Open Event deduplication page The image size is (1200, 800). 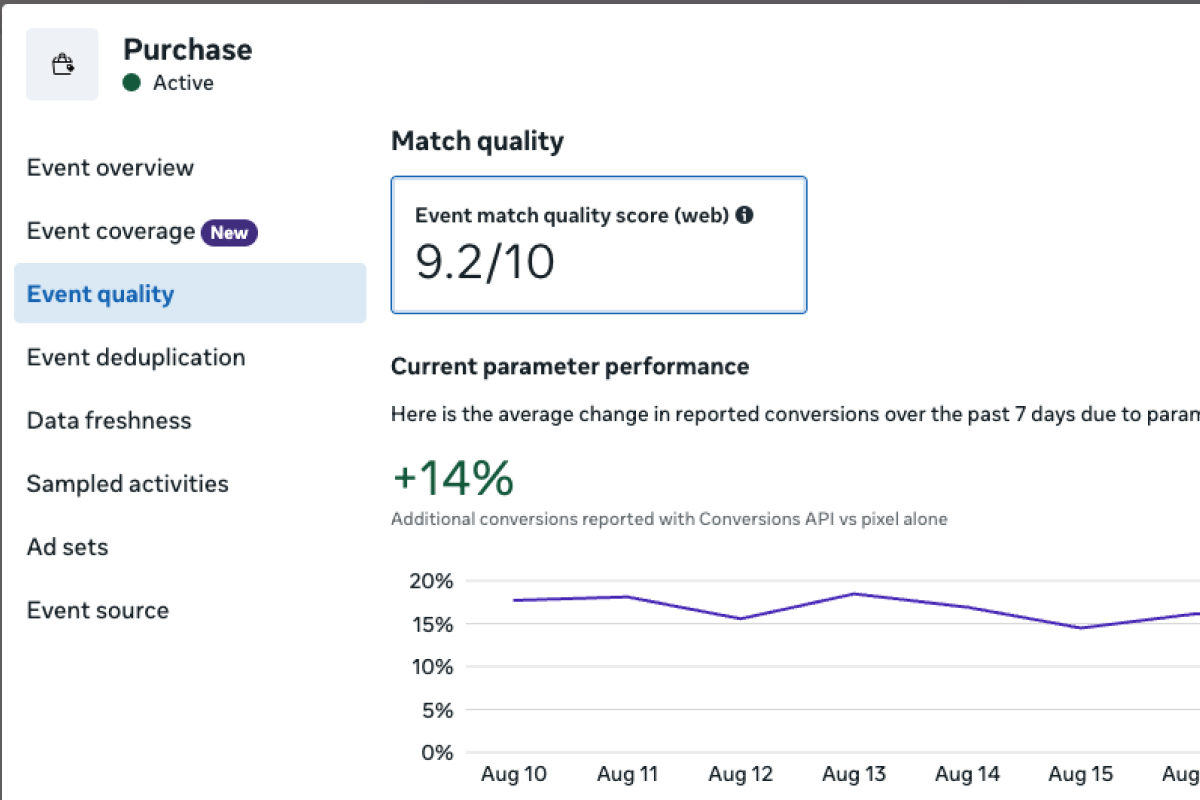136,357
